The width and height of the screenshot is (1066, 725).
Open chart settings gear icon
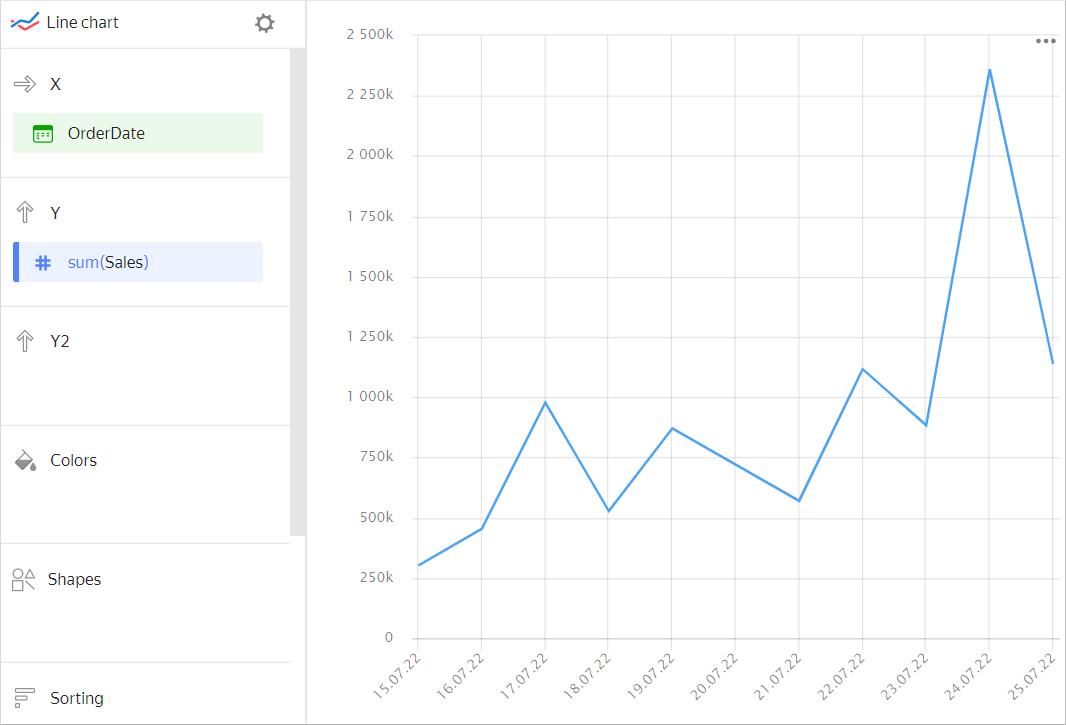[264, 23]
